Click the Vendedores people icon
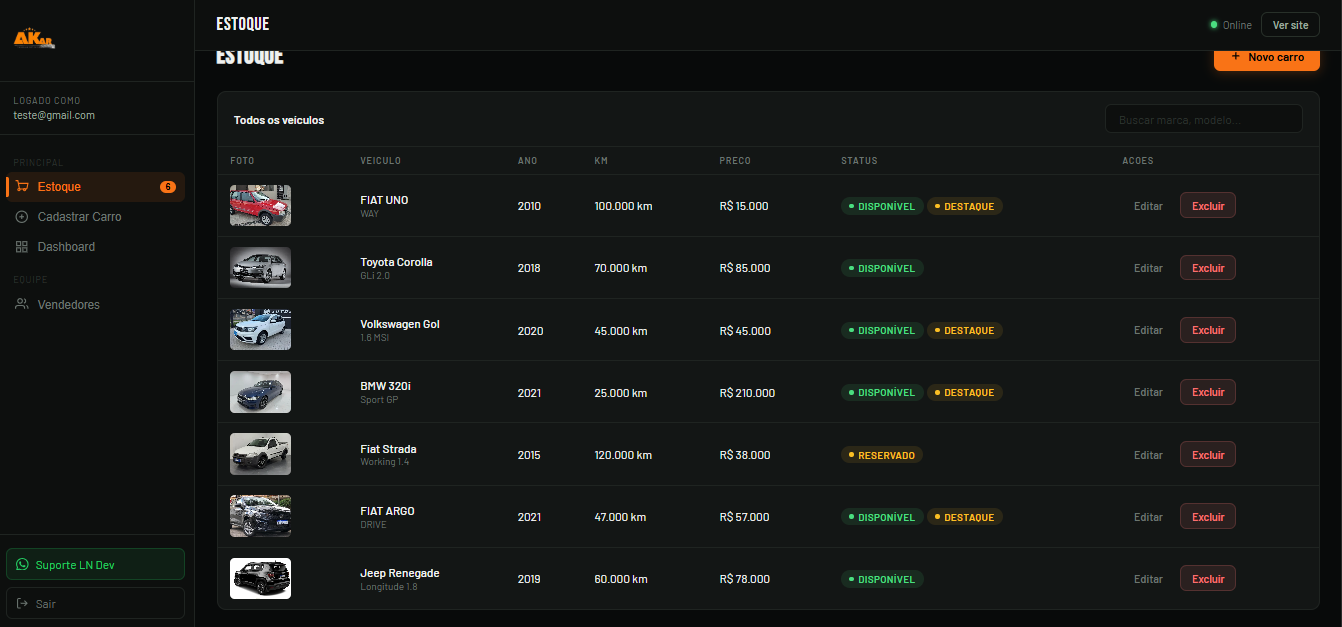1342x627 pixels. pos(22,304)
